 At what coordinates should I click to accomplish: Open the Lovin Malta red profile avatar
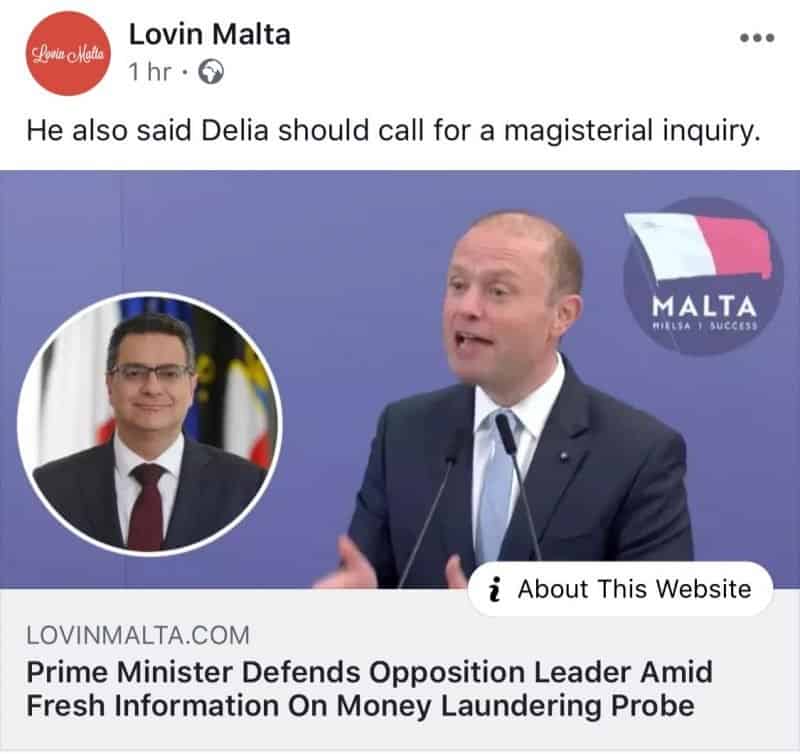click(68, 54)
